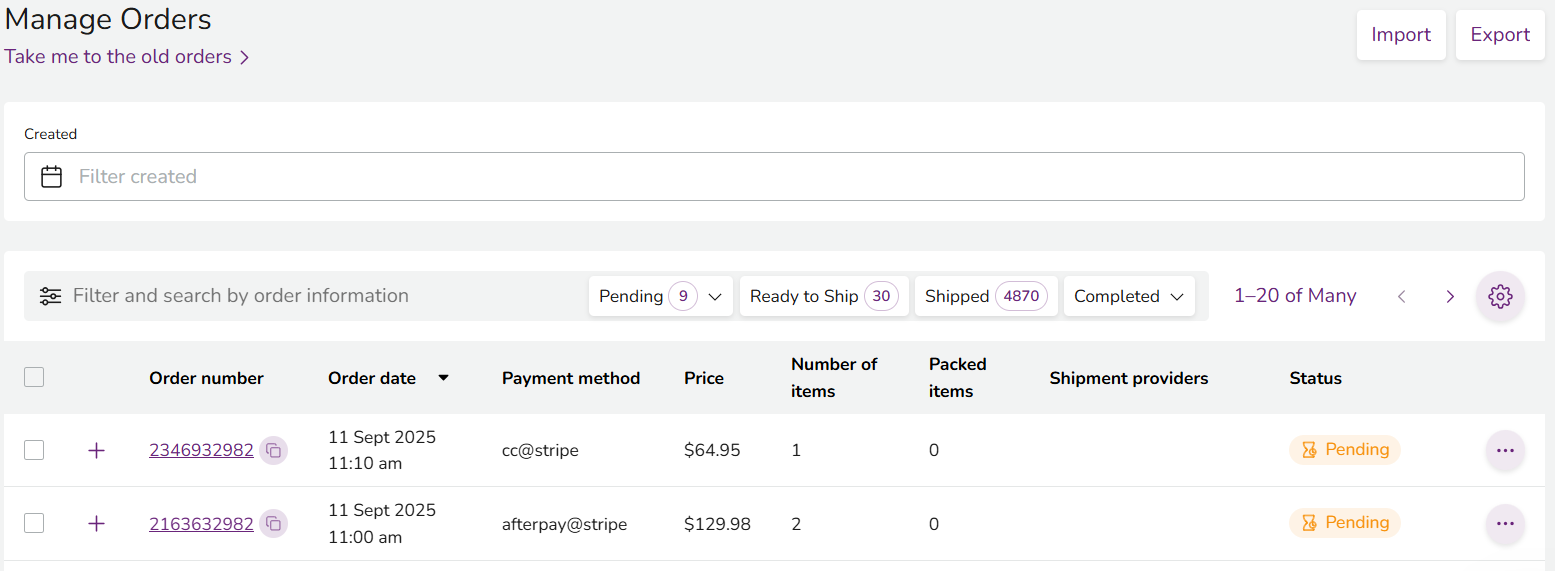The width and height of the screenshot is (1555, 571).
Task: Sort by Order date column arrow
Action: click(x=443, y=378)
